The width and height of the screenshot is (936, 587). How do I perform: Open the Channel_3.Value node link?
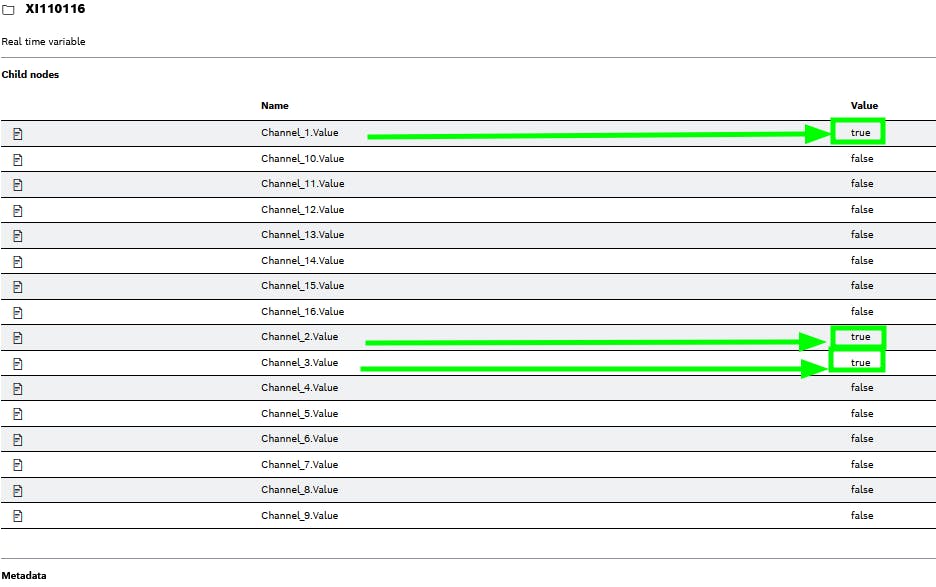[x=300, y=363]
